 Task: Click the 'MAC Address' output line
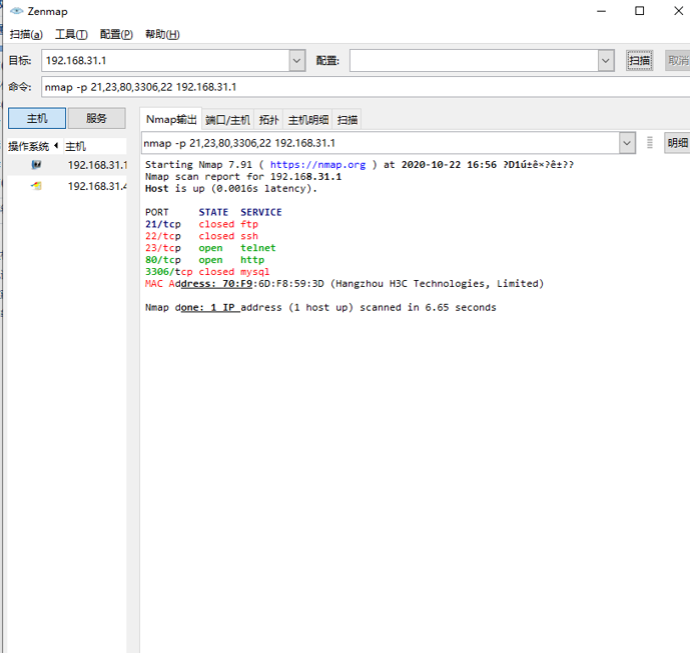click(345, 283)
